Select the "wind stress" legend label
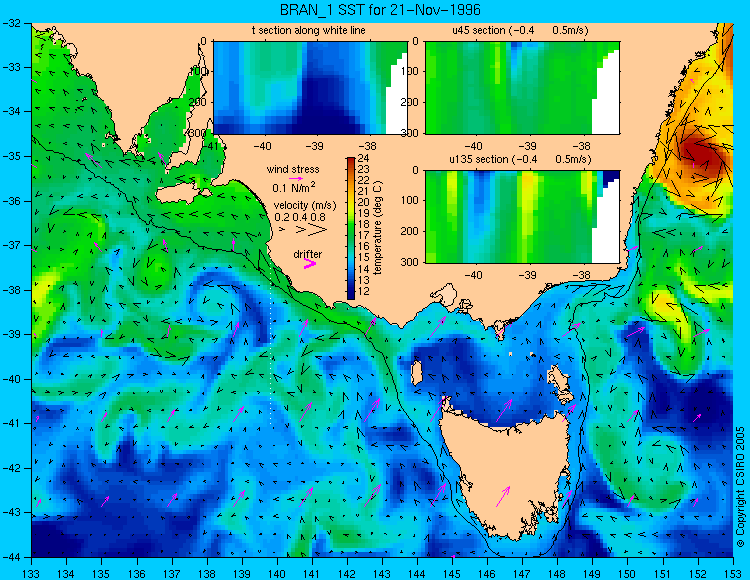This screenshot has height=580, width=750. click(293, 169)
